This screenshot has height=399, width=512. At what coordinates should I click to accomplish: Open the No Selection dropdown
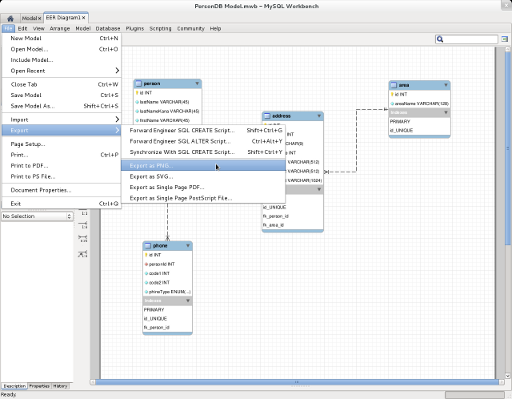tap(37, 216)
